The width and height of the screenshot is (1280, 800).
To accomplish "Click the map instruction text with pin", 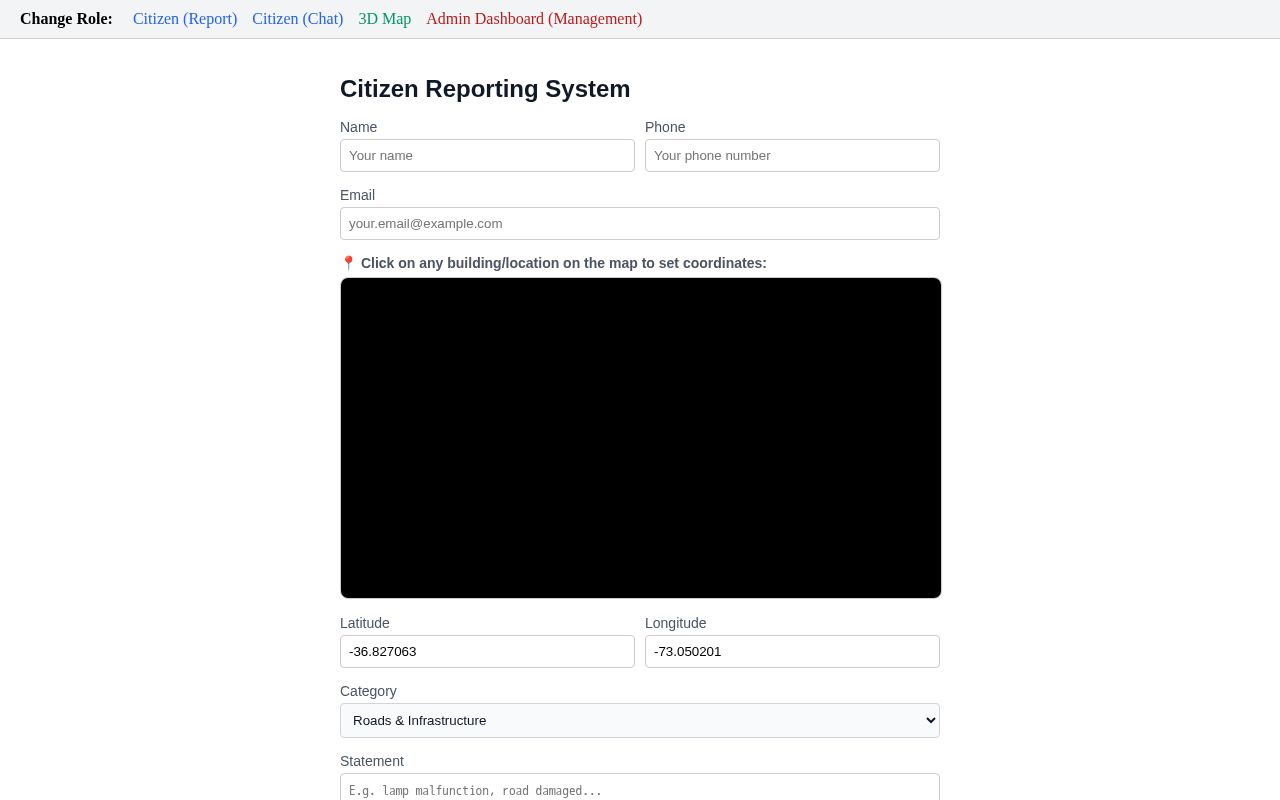I will (x=553, y=263).
